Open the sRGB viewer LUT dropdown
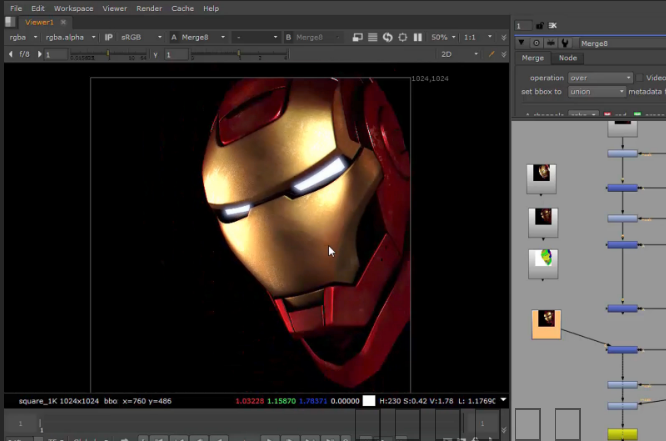The height and width of the screenshot is (441, 666). 141,37
